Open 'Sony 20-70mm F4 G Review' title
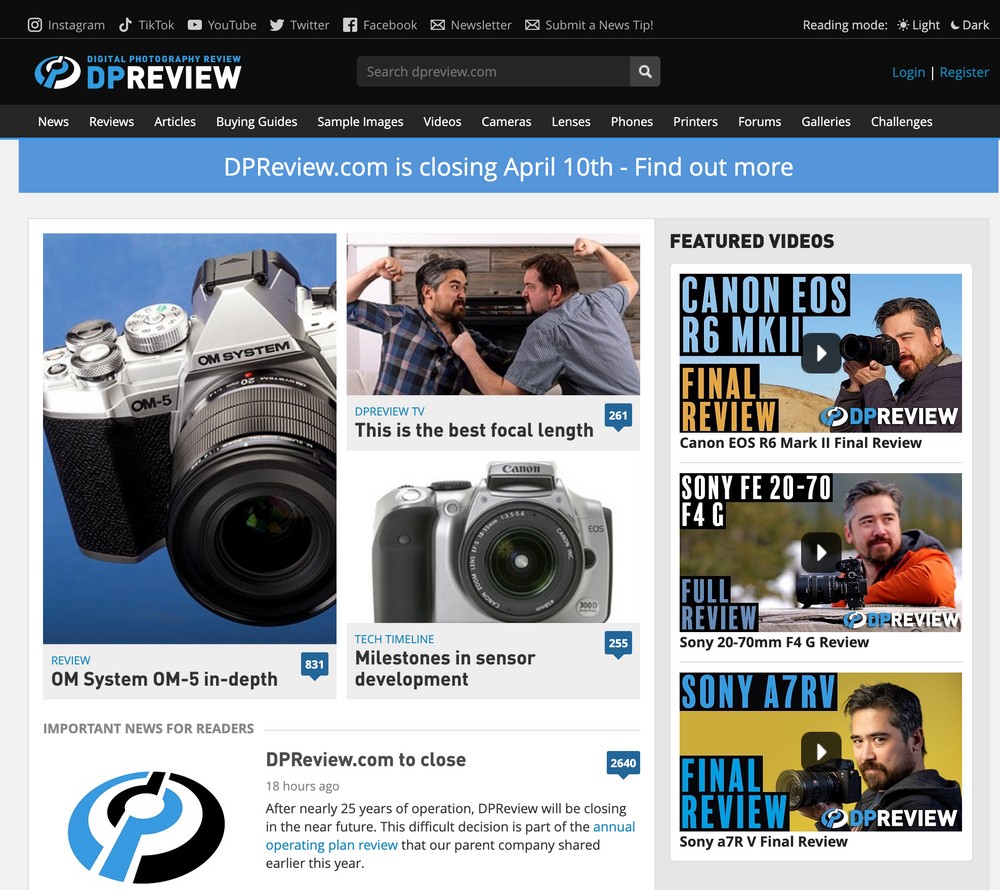 774,642
